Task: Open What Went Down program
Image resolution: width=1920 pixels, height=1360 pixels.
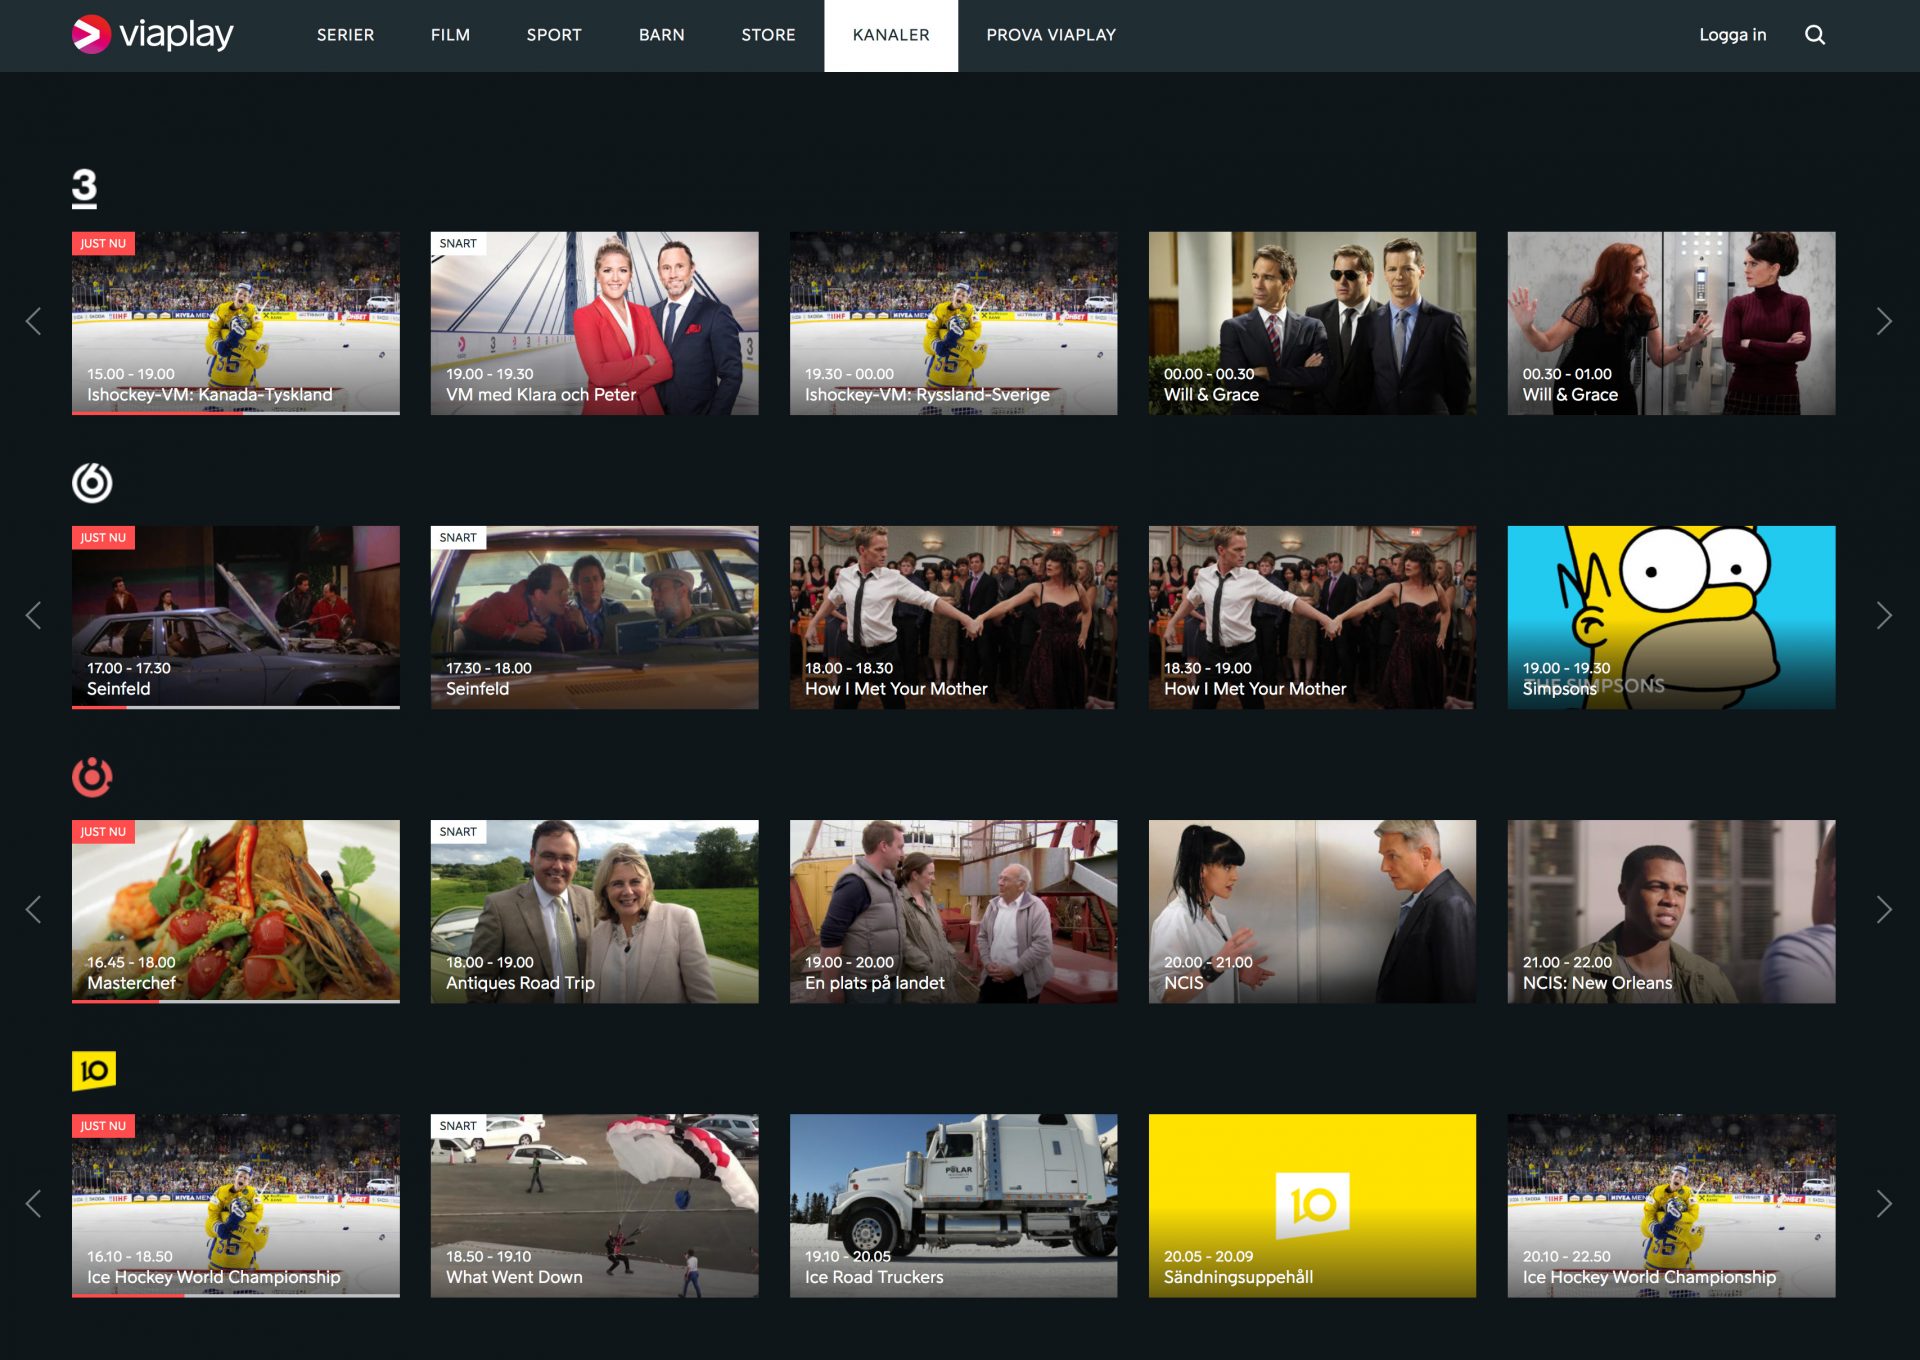Action: pos(595,1205)
